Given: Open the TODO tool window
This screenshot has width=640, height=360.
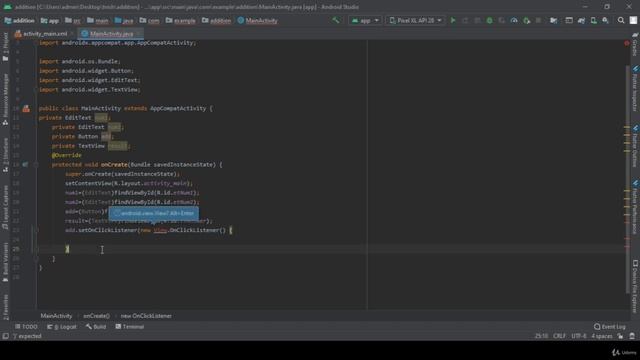Looking at the screenshot, I should (x=26, y=327).
